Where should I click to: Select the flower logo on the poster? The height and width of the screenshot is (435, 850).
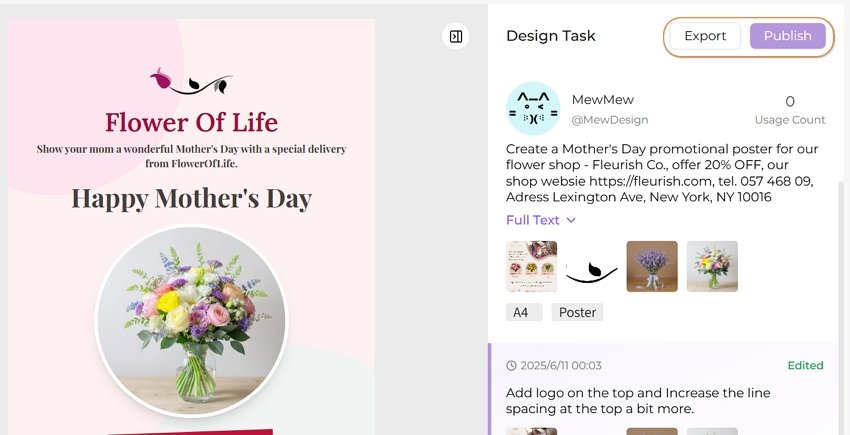(191, 81)
